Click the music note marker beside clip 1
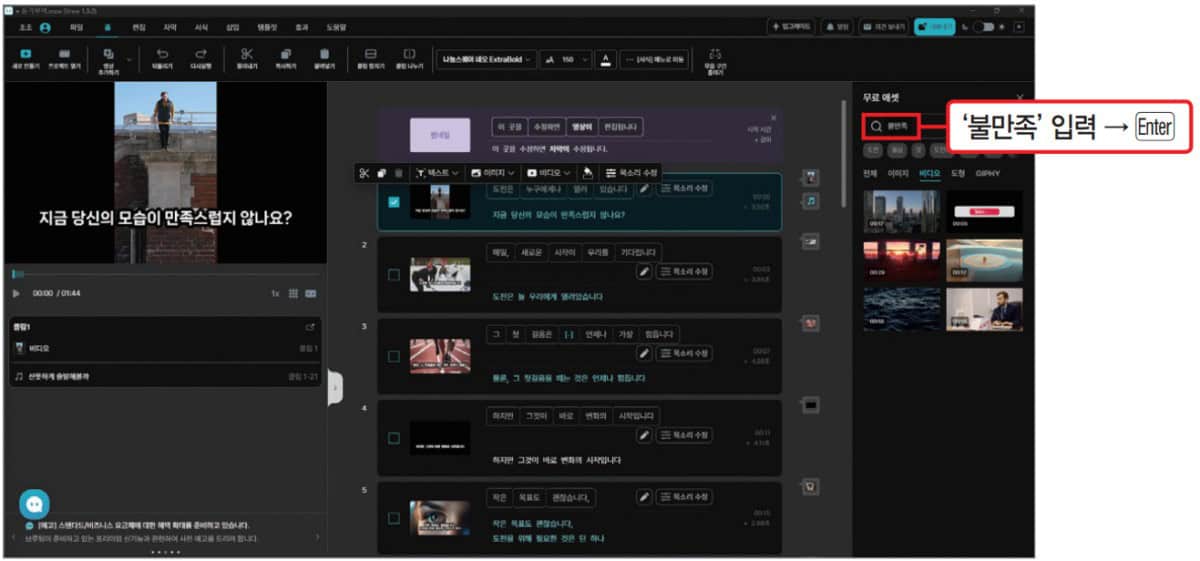 coord(811,201)
